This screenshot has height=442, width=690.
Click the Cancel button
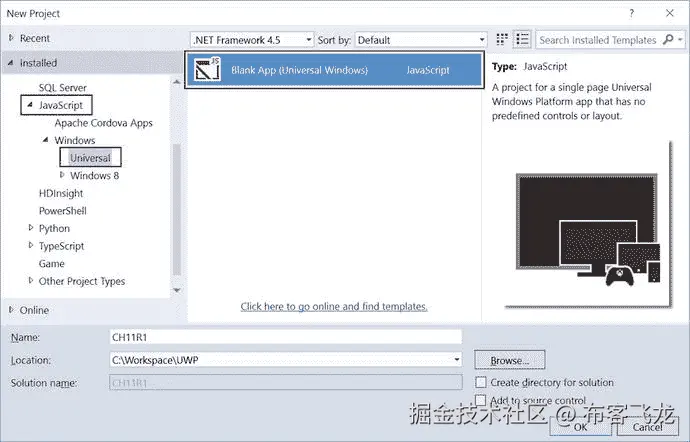[647, 427]
